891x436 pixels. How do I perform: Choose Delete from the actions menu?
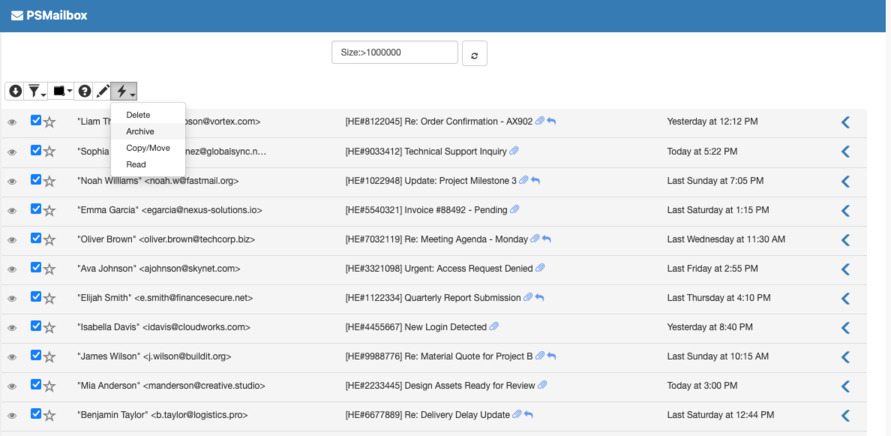click(138, 115)
